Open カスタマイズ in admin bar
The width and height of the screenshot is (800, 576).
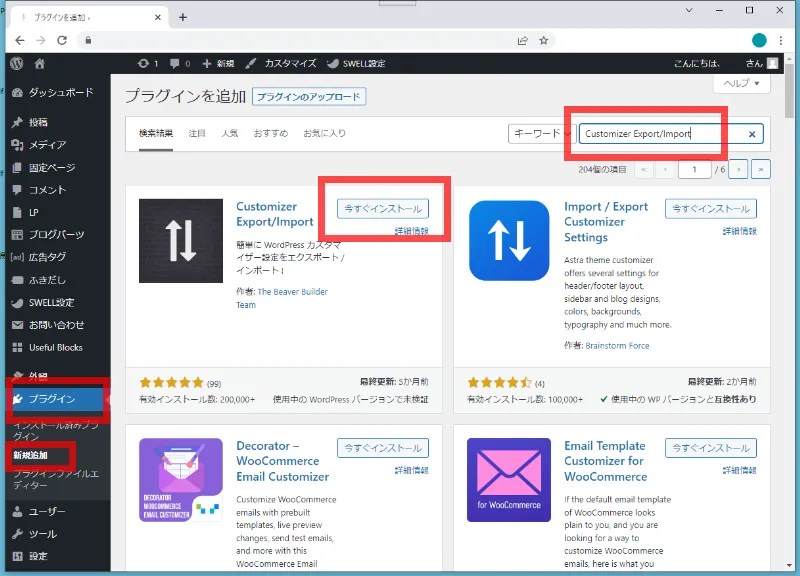click(281, 63)
